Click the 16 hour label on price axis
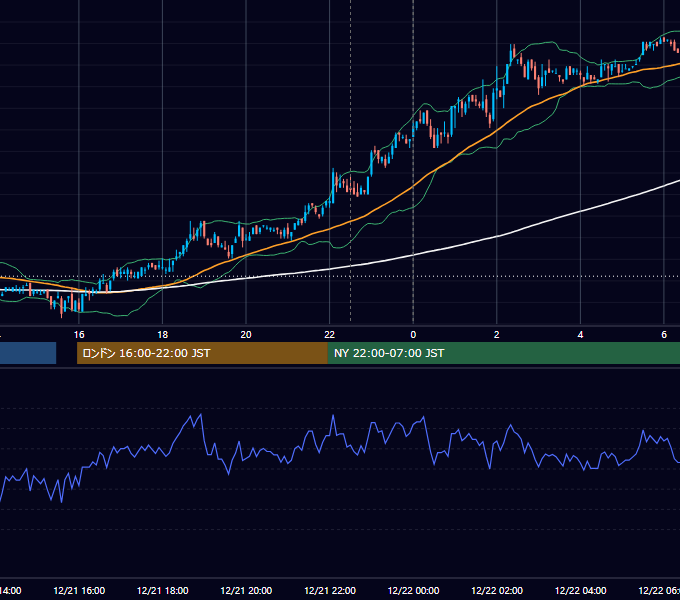 [x=79, y=335]
